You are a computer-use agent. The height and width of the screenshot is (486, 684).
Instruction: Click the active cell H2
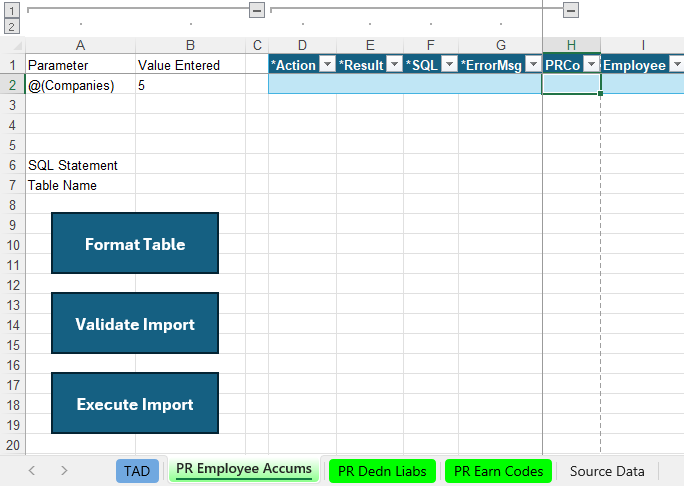[x=571, y=84]
